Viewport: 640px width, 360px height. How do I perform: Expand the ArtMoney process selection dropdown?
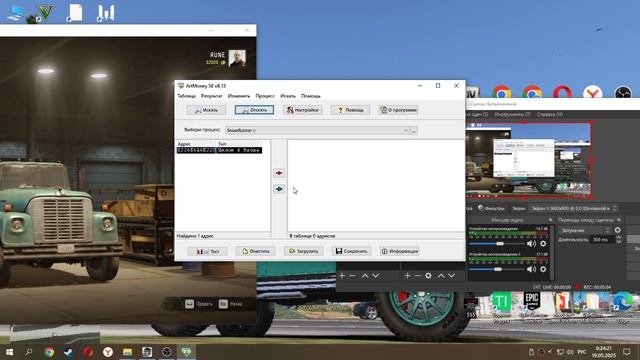406,131
